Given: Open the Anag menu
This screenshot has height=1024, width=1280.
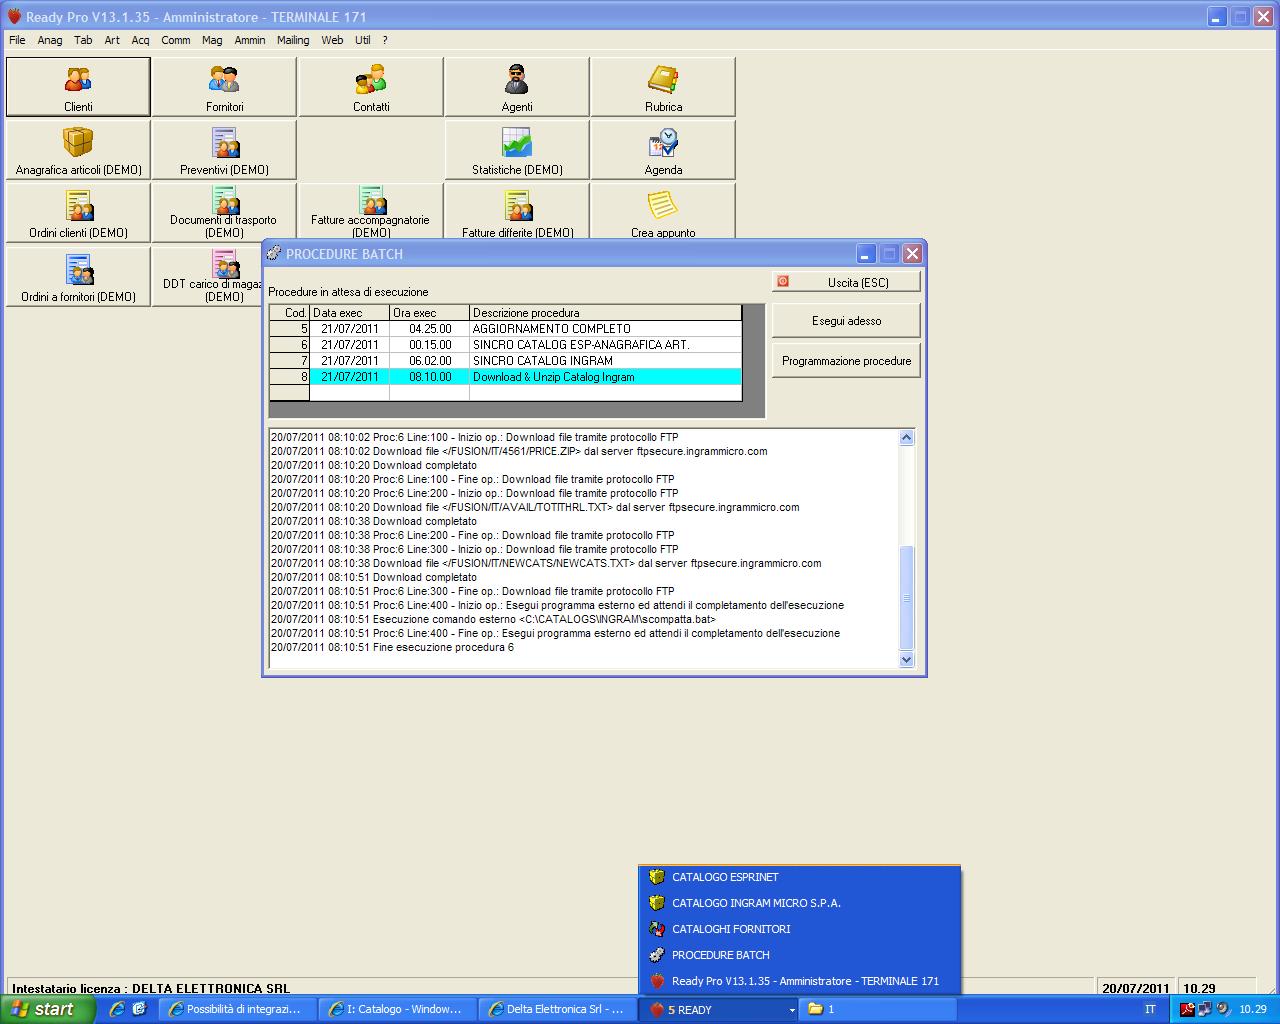Looking at the screenshot, I should 50,40.
